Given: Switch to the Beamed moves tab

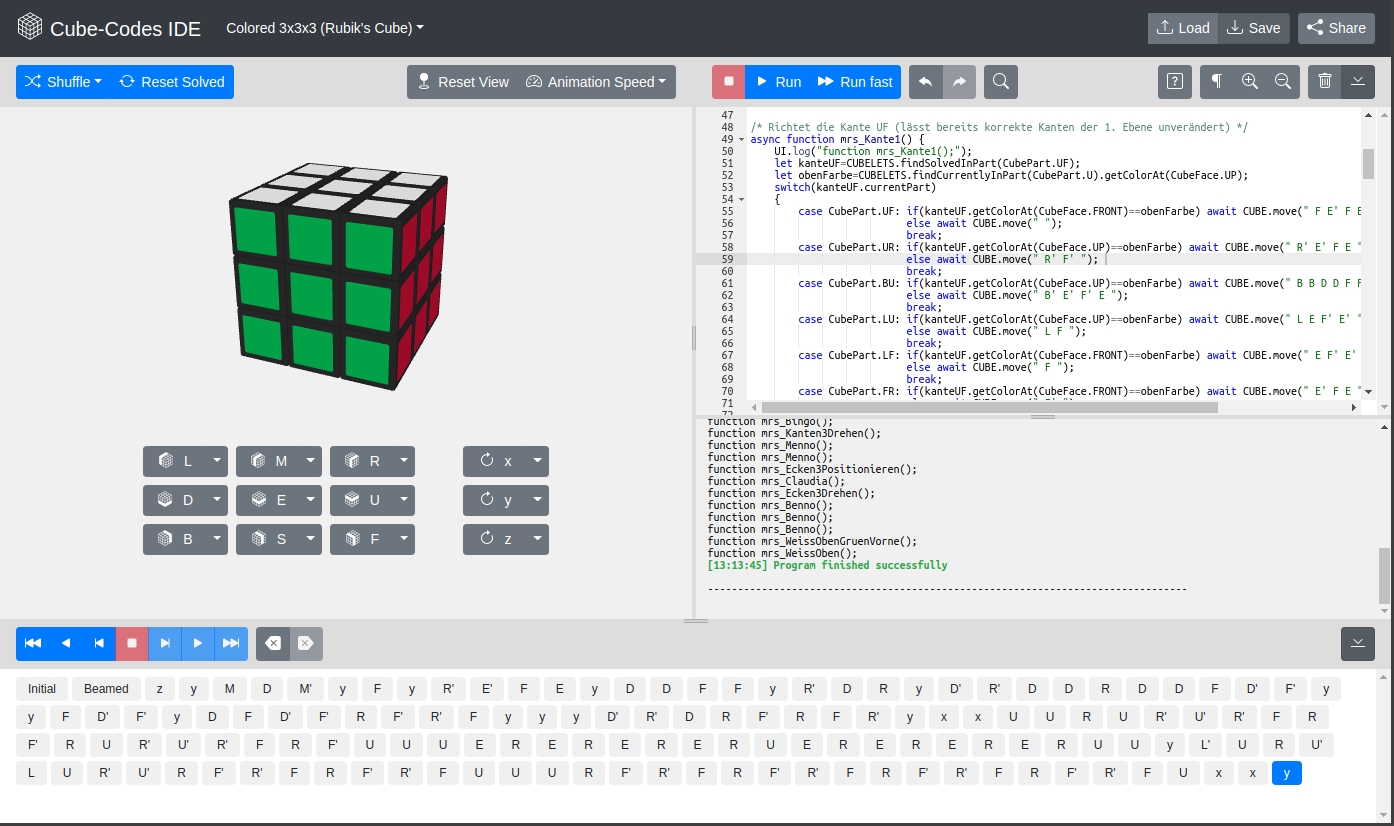Looking at the screenshot, I should pyautogui.click(x=105, y=688).
